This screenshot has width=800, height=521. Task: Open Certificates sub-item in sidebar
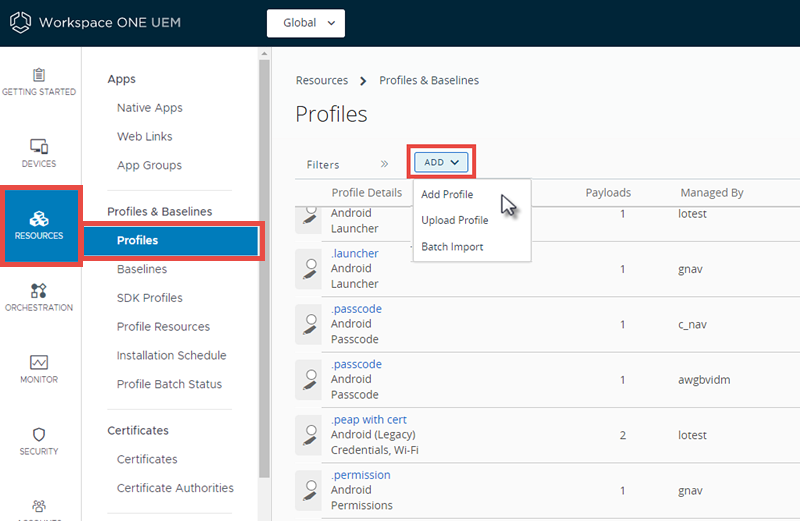(147, 459)
